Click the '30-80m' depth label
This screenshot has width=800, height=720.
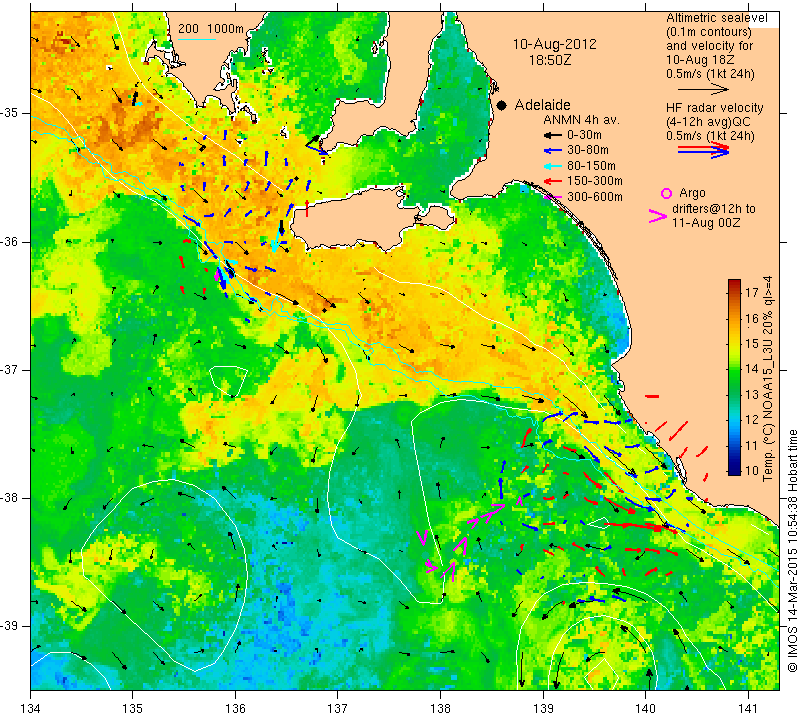coord(588,151)
